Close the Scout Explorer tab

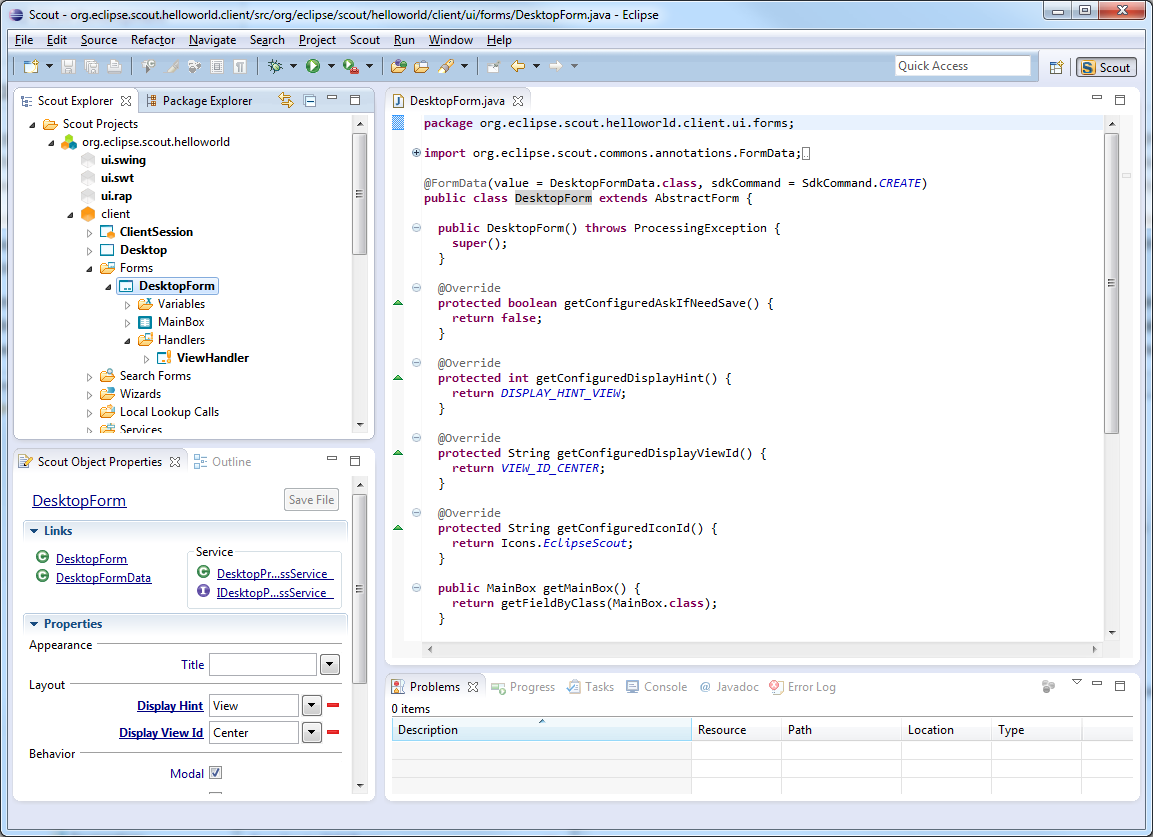pyautogui.click(x=126, y=101)
